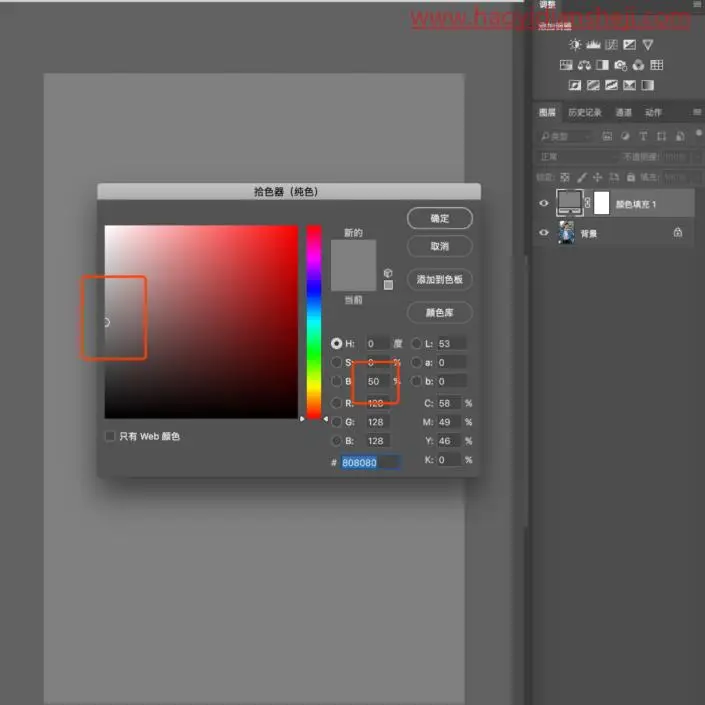Click the vertical hue spectrum slider
Screen dimensions: 705x705
pos(314,322)
